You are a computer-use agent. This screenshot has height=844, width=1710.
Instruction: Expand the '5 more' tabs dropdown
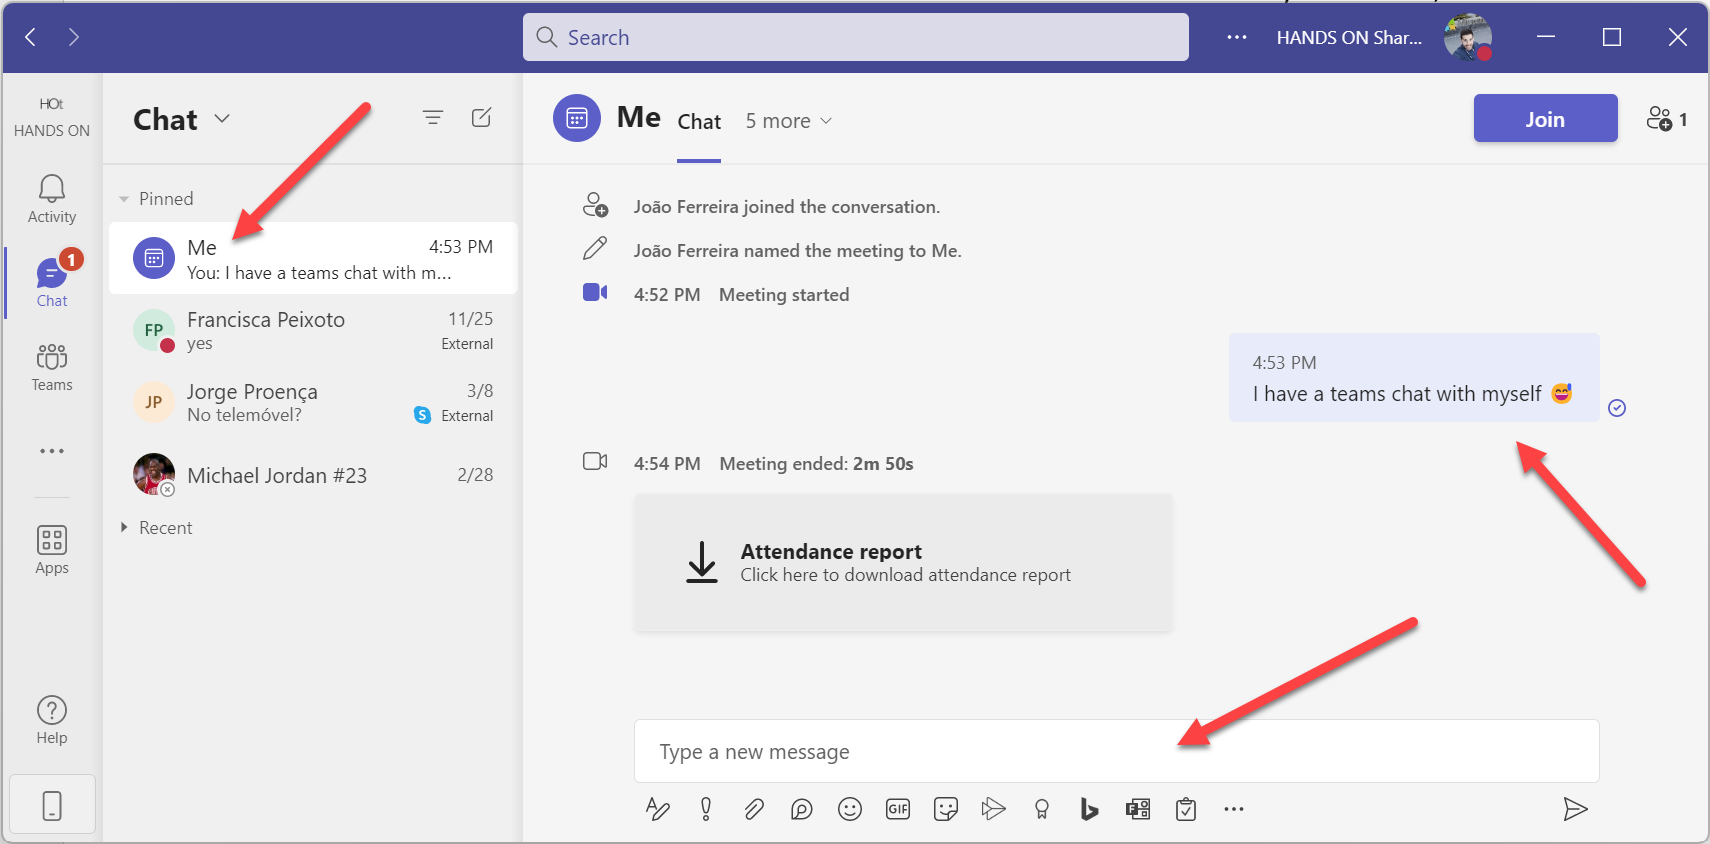(x=788, y=121)
